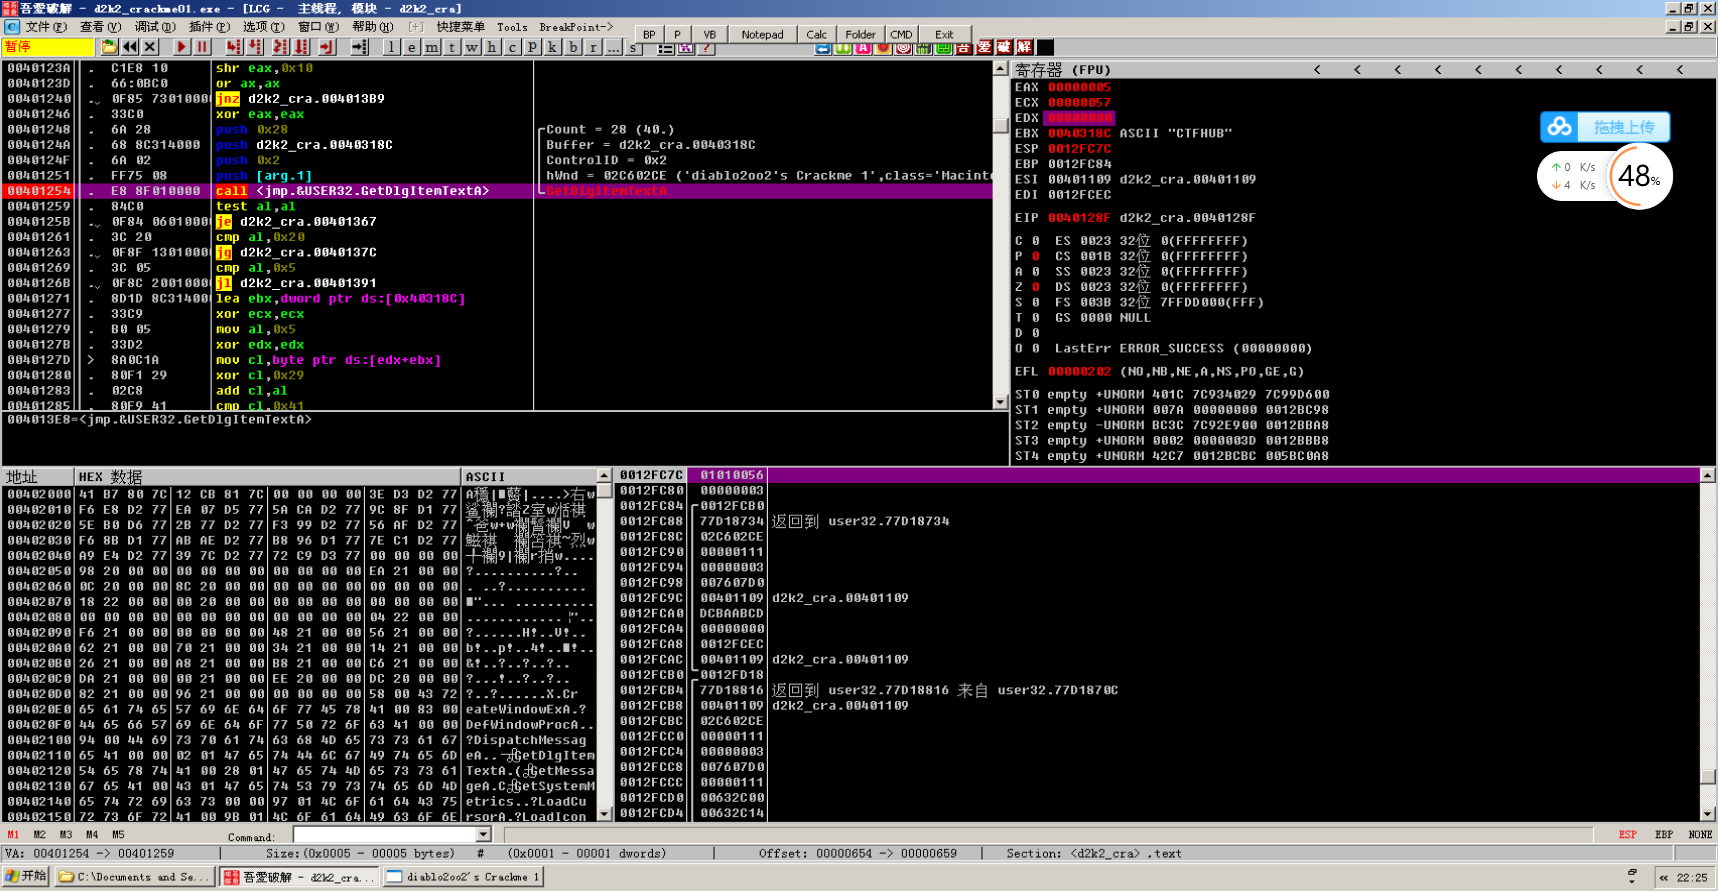Click the Rewind/restart program icon
Screen dimensions: 1718x891
point(130,47)
